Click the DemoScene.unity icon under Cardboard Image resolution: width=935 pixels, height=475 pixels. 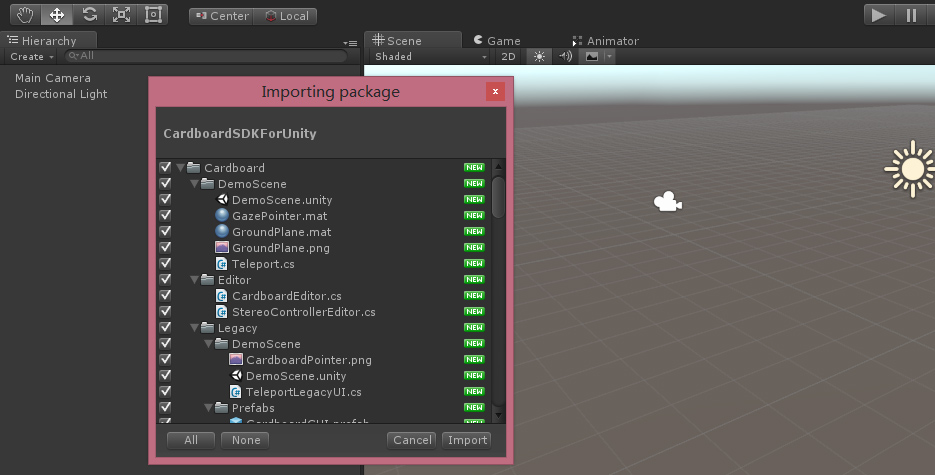point(222,200)
